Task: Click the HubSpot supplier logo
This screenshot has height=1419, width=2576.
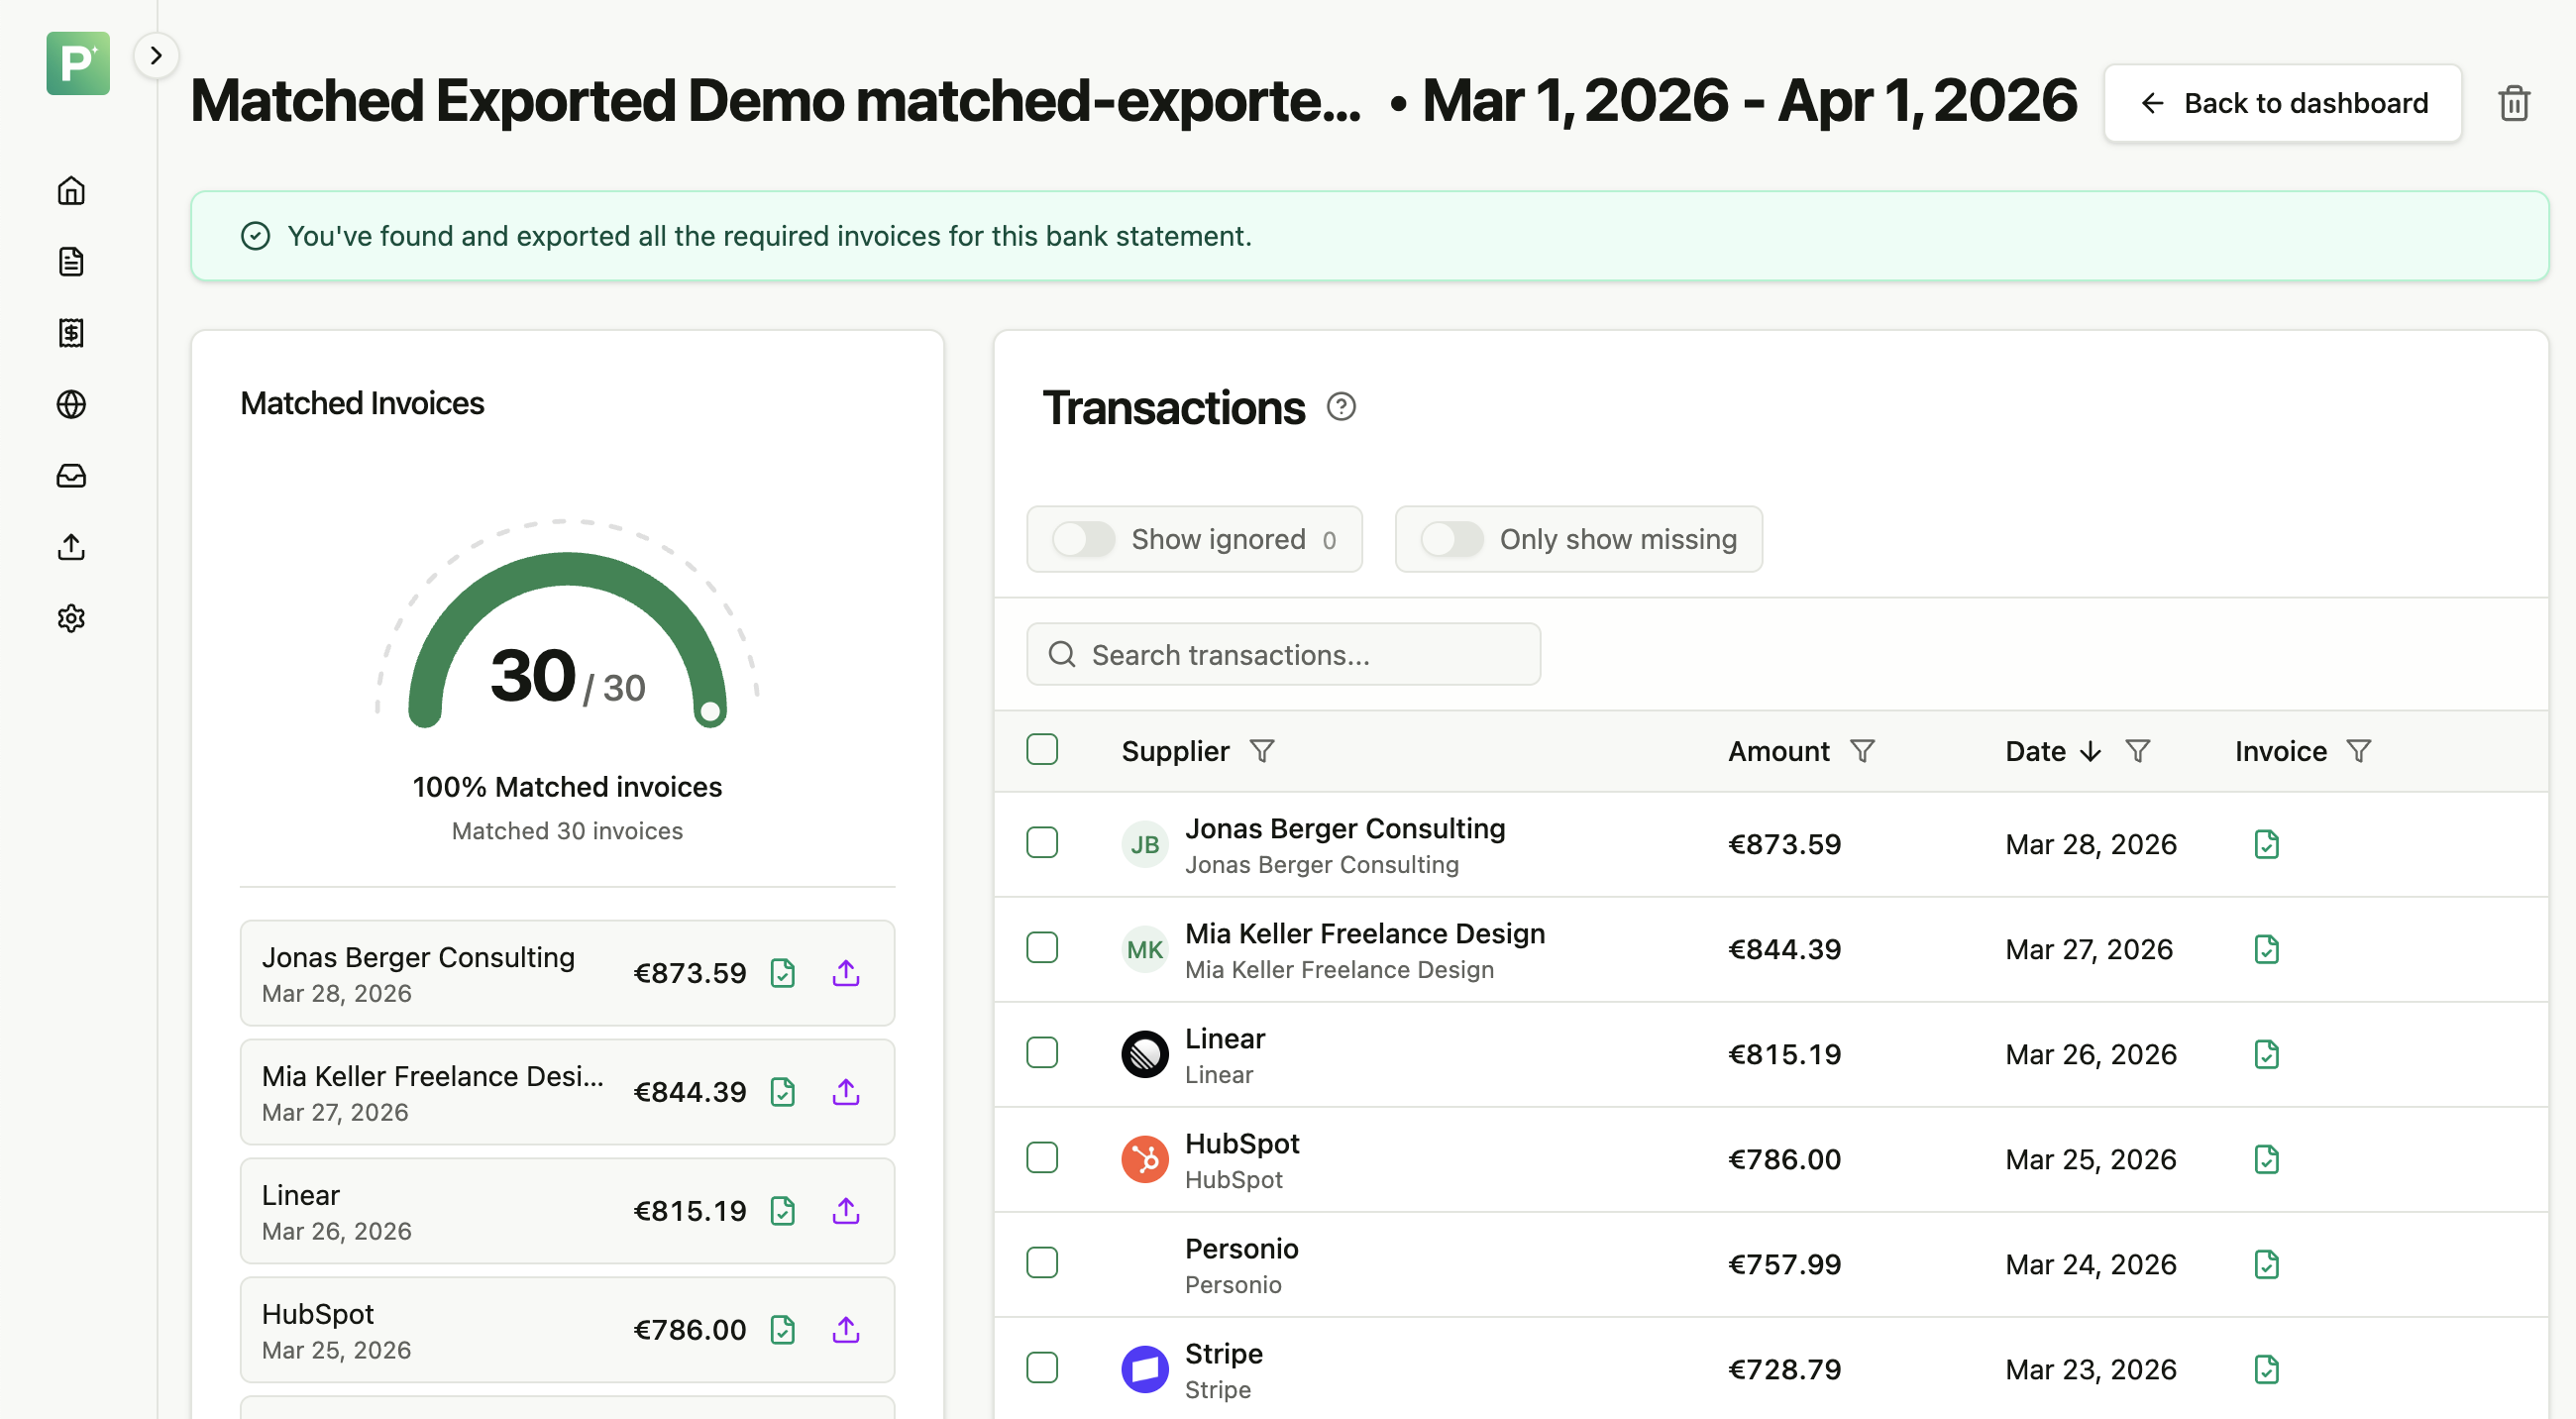Action: [x=1145, y=1160]
